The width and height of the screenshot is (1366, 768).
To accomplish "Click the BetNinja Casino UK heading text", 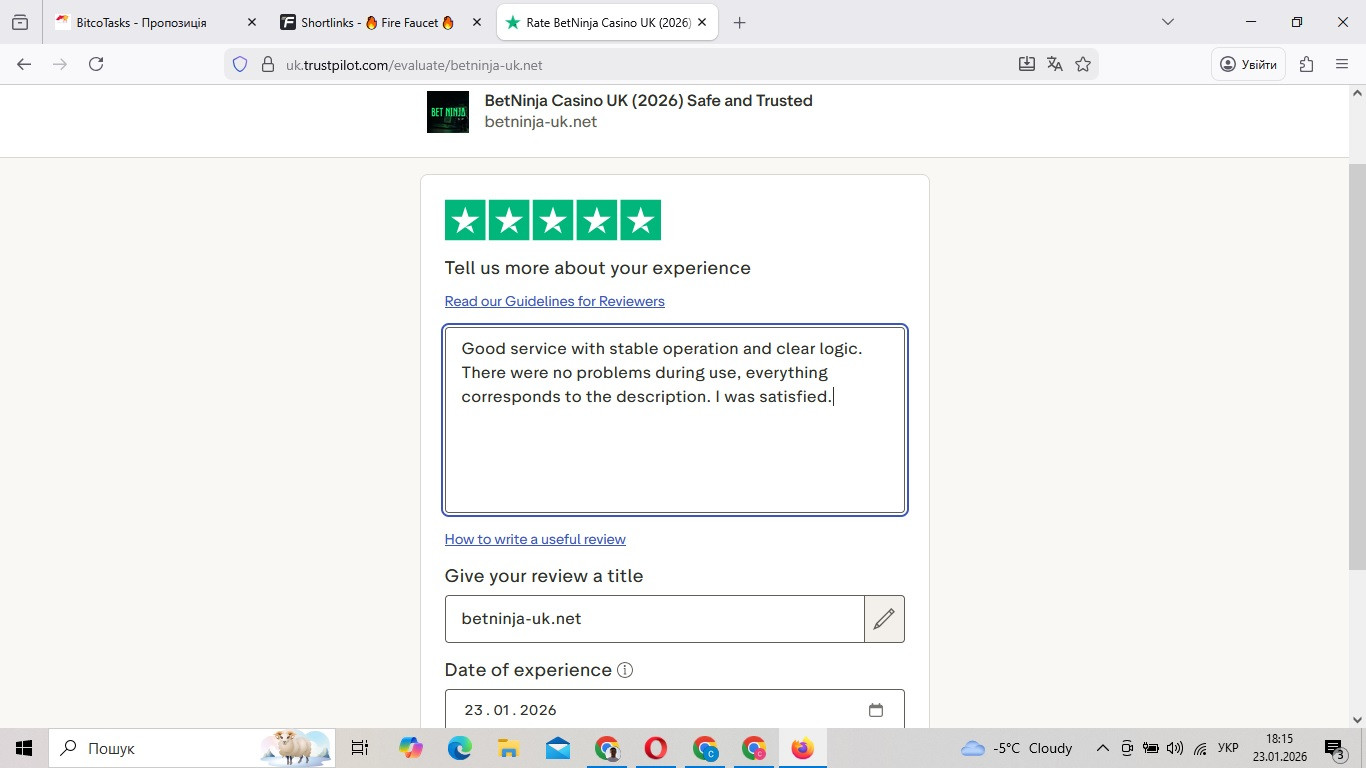I will tap(649, 100).
